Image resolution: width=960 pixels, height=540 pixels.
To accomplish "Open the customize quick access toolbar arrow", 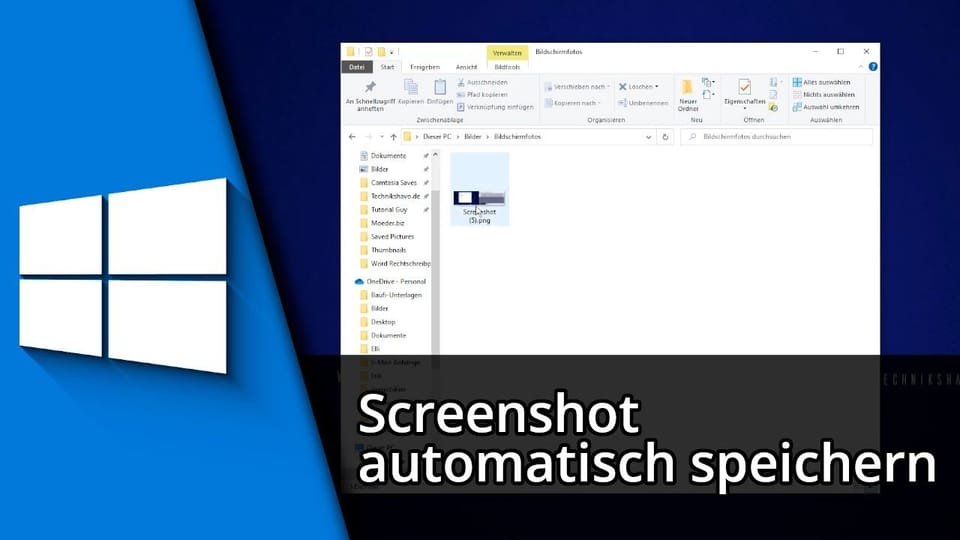I will (x=392, y=52).
